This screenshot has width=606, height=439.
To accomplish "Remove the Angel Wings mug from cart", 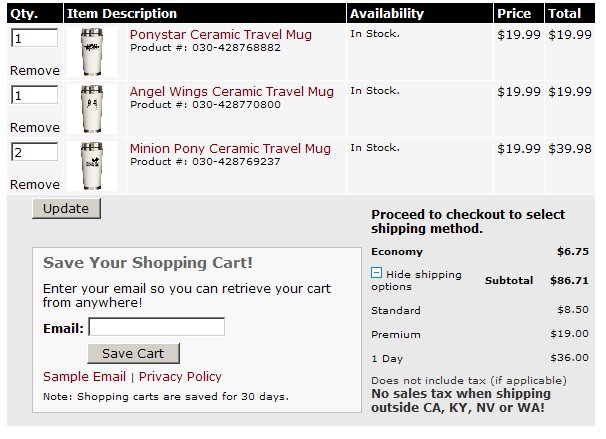I will click(35, 128).
